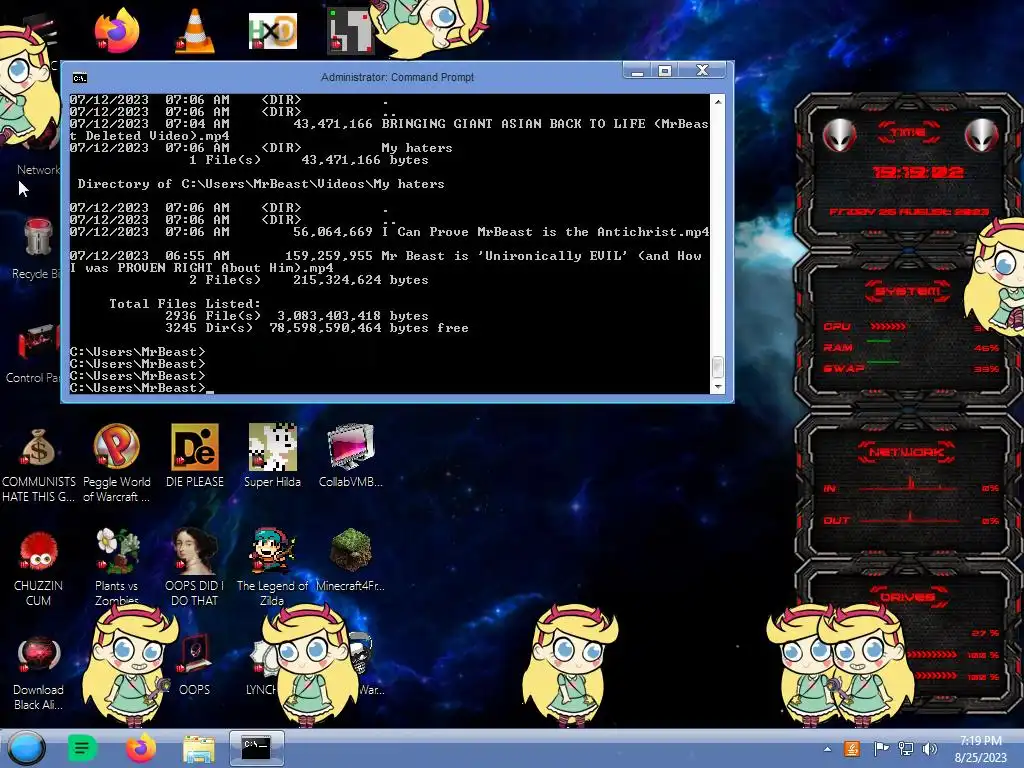Click the SWAP usage bar in gadget
1024x768 pixels.
click(883, 362)
